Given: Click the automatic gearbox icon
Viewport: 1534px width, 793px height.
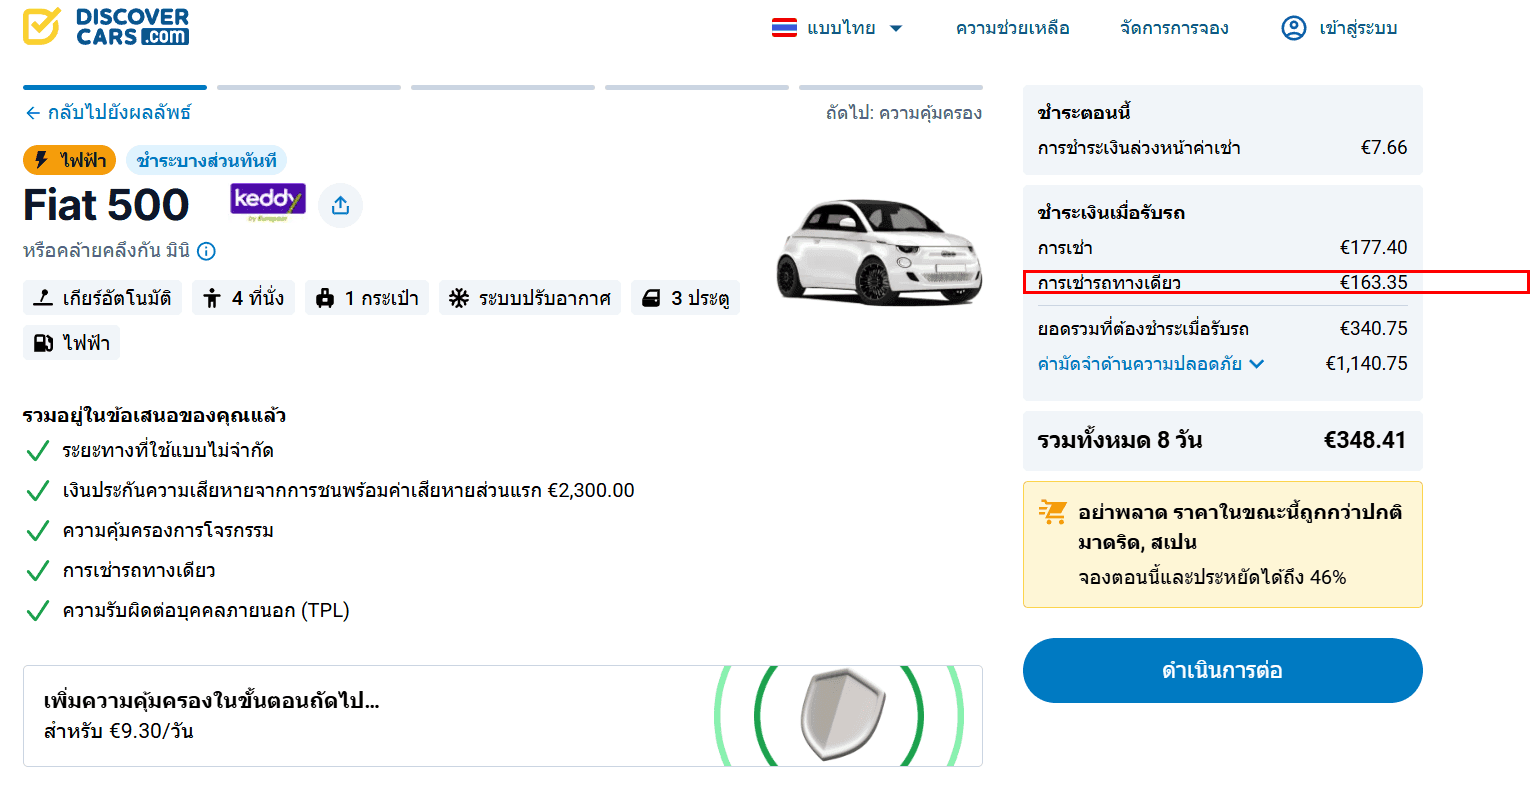Looking at the screenshot, I should pyautogui.click(x=43, y=298).
